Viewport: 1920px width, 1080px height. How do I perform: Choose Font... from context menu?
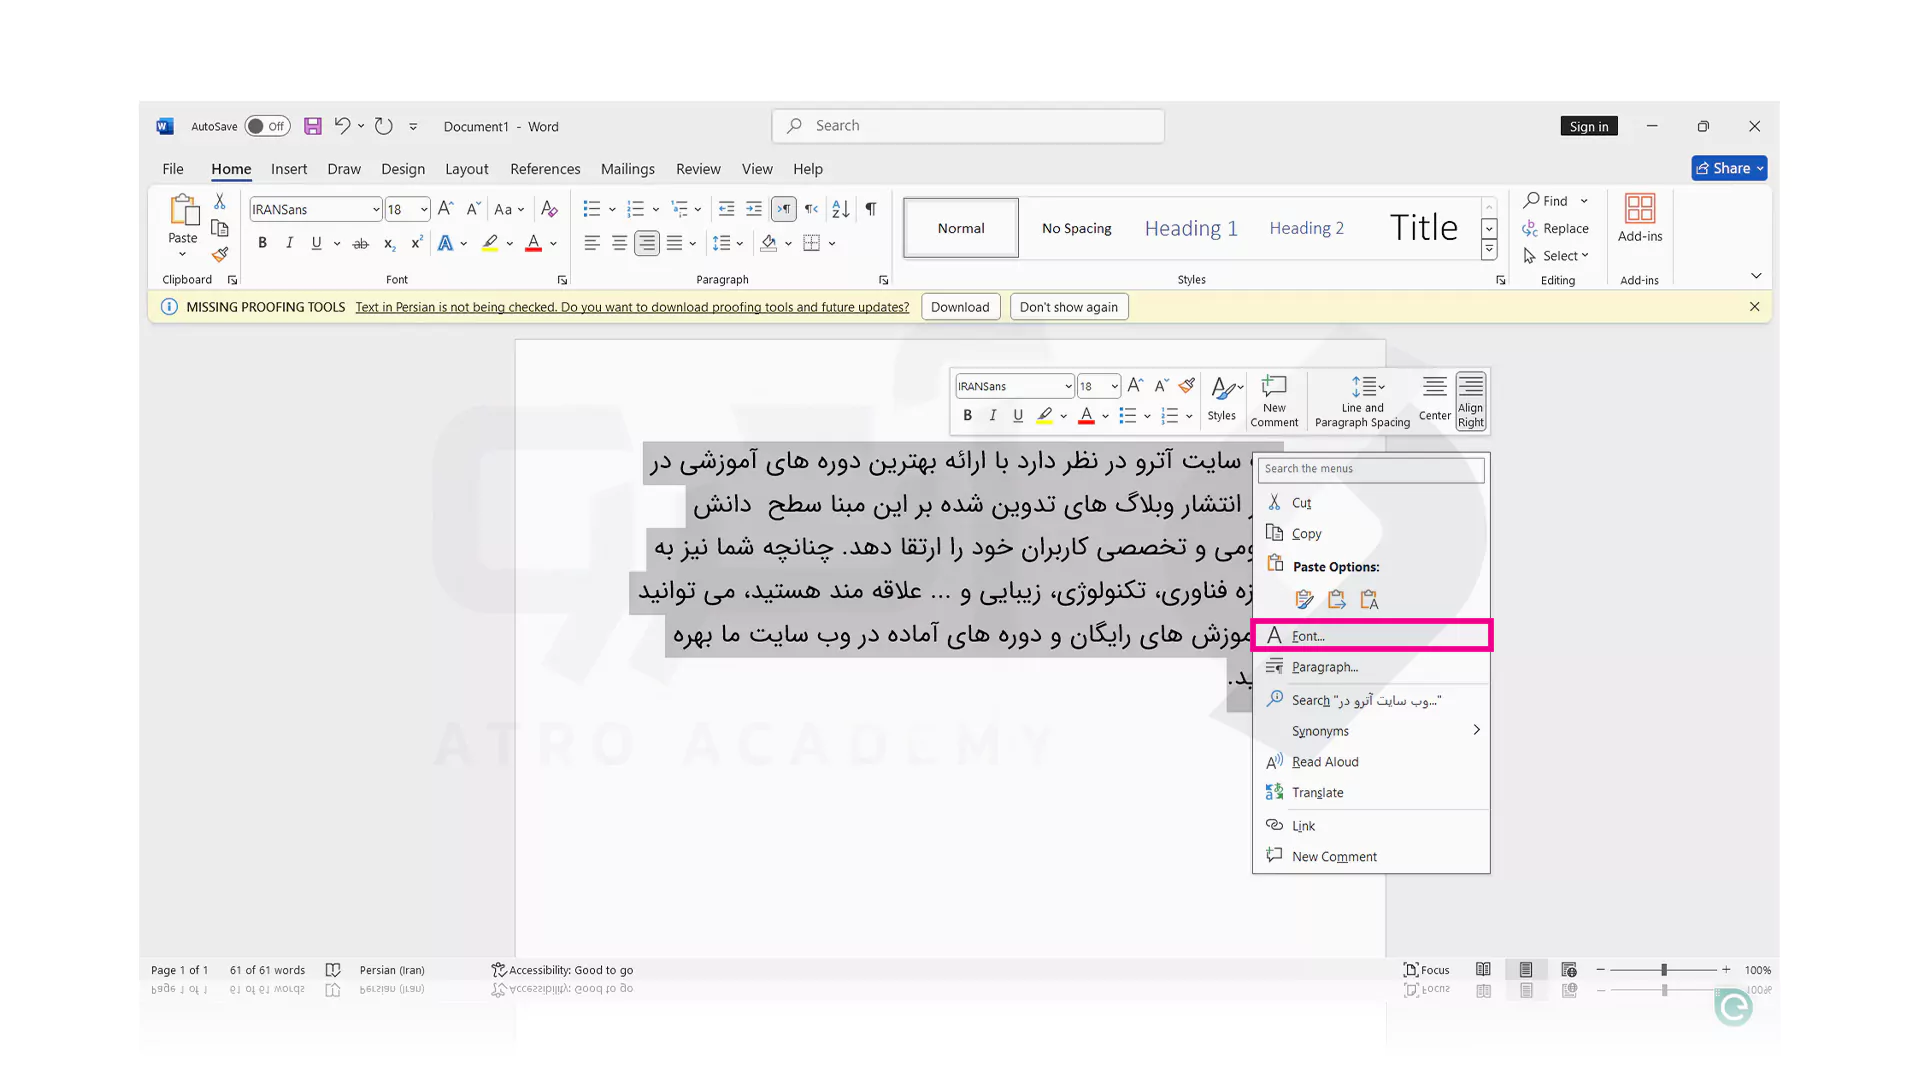(1371, 636)
